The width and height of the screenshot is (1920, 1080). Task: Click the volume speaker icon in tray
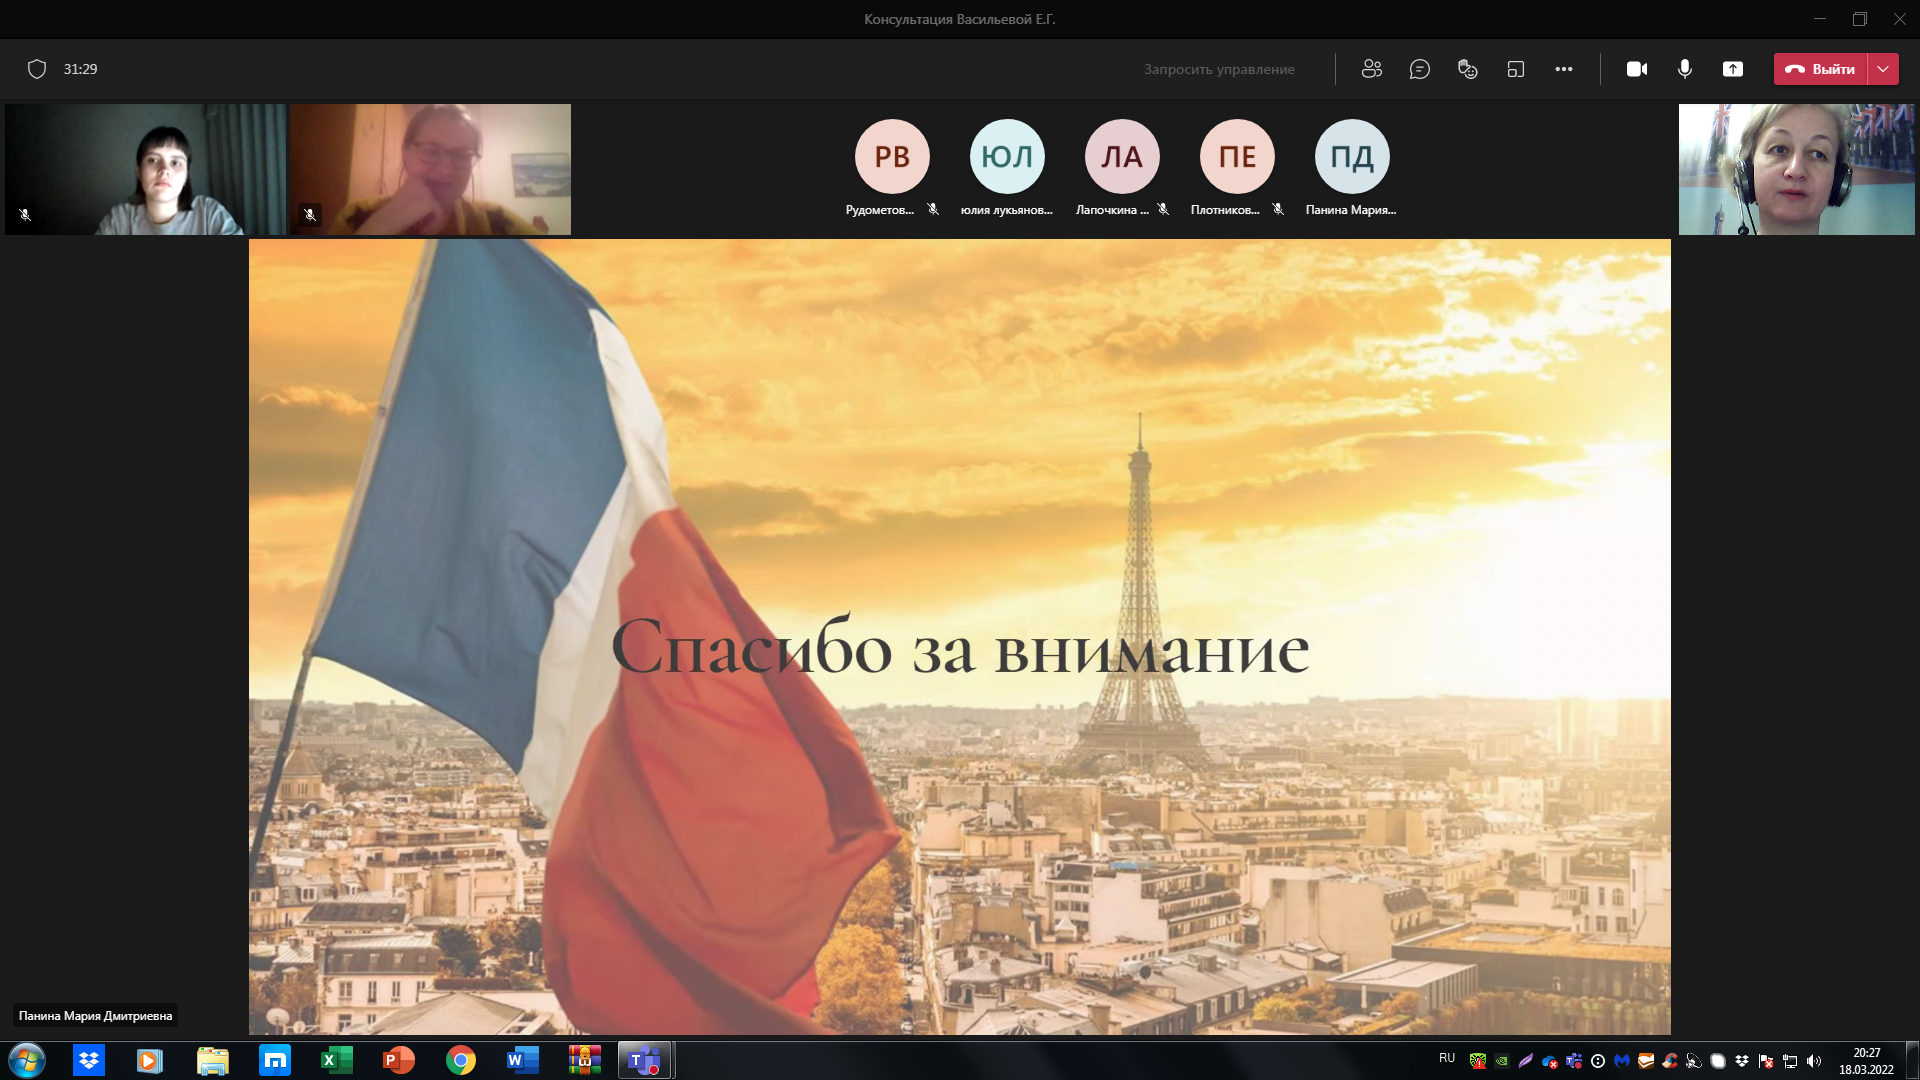[x=1814, y=1061]
